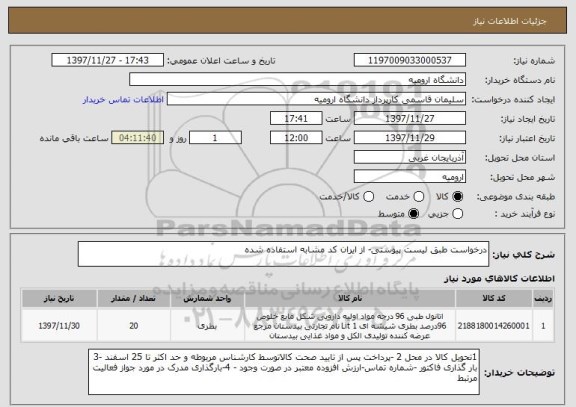Click the نام دستگاه خریدار field
This screenshot has width=576, height=407.
(298, 80)
